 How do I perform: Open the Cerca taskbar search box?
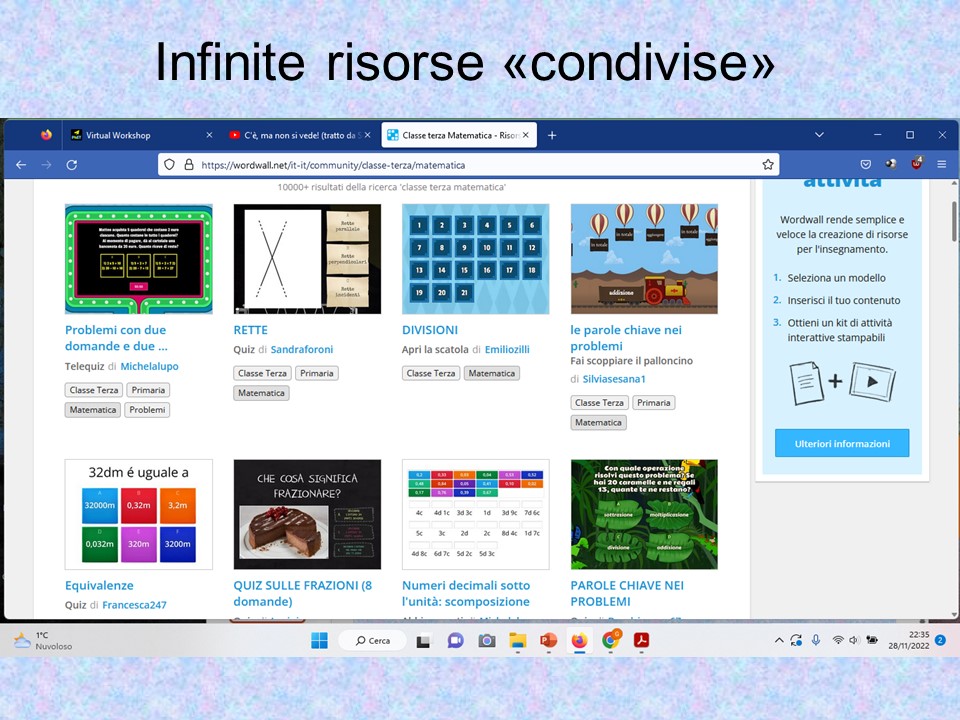click(x=372, y=640)
